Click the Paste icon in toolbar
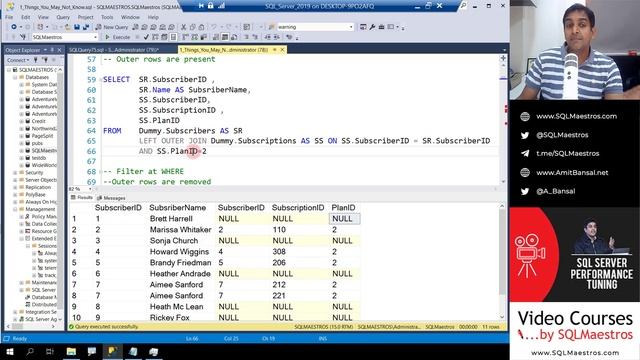 pyautogui.click(x=201, y=27)
